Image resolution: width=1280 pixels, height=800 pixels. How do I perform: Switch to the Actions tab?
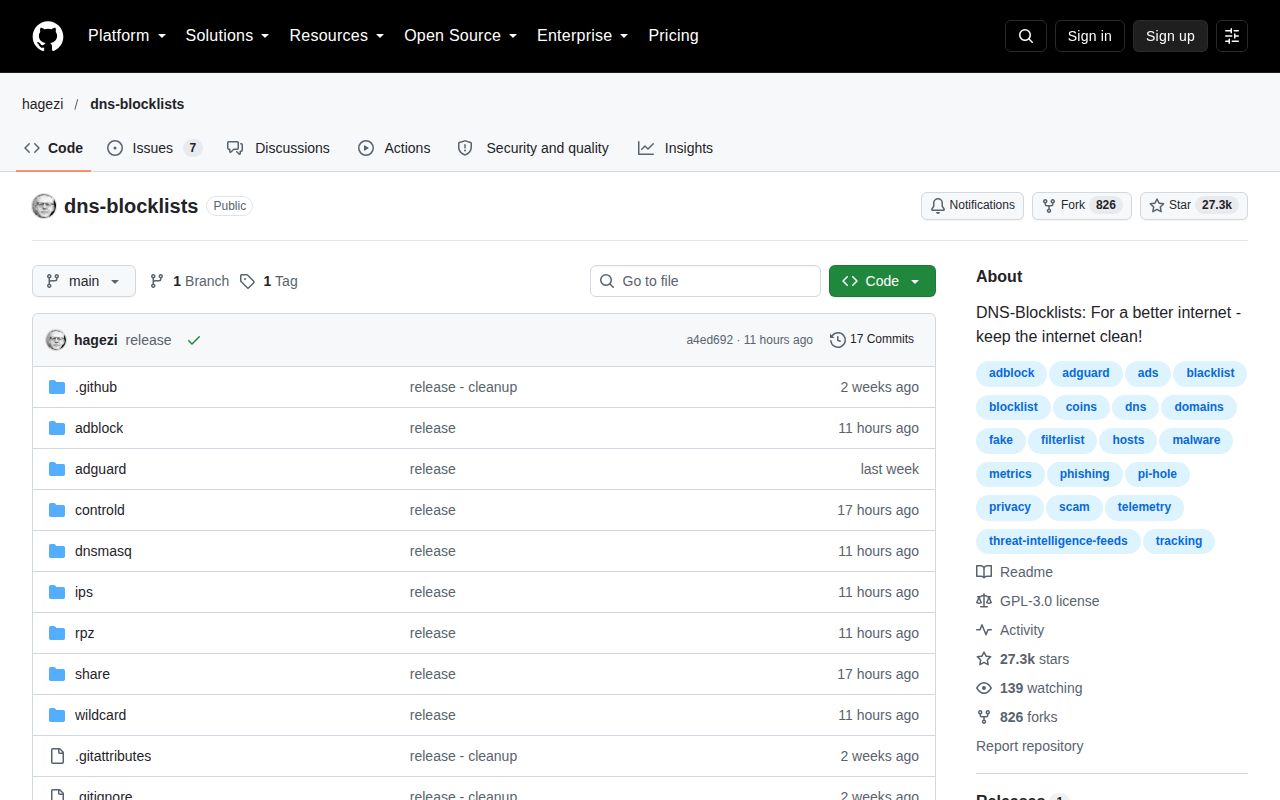(394, 148)
